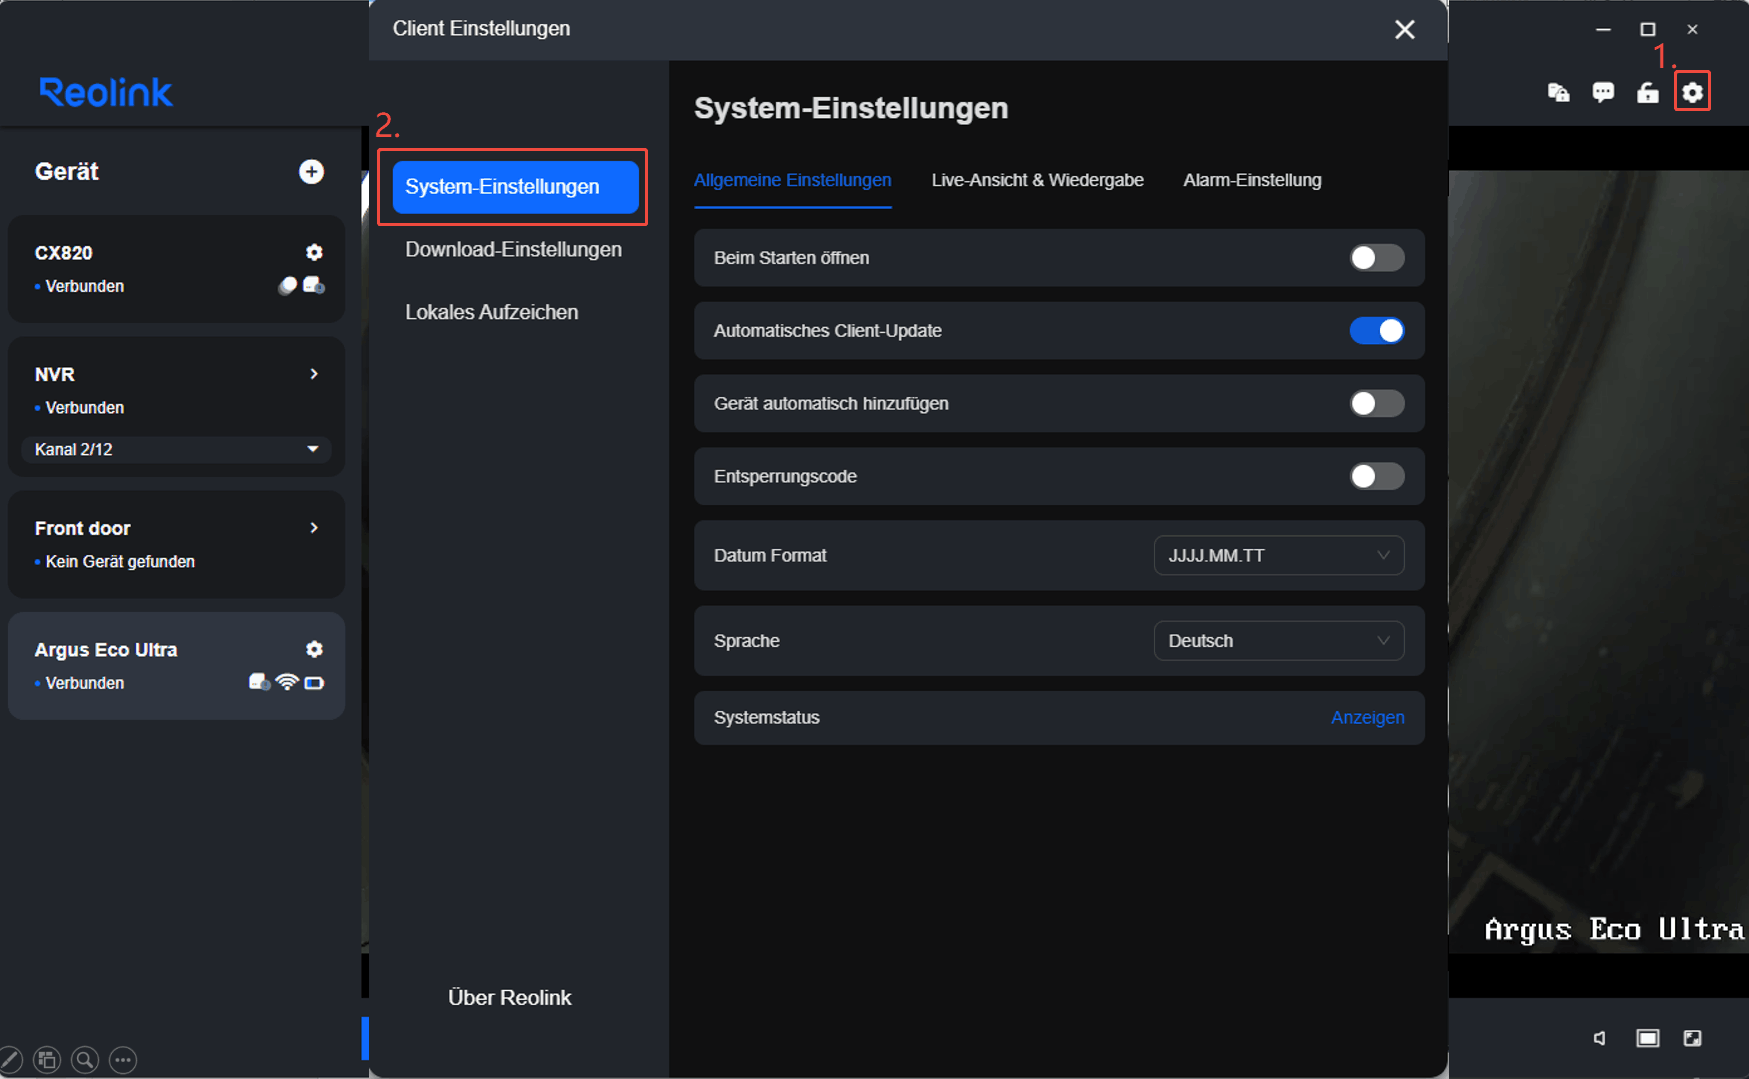Screen dimensions: 1749x1079
Task: Add a new device with plus icon
Action: (311, 172)
